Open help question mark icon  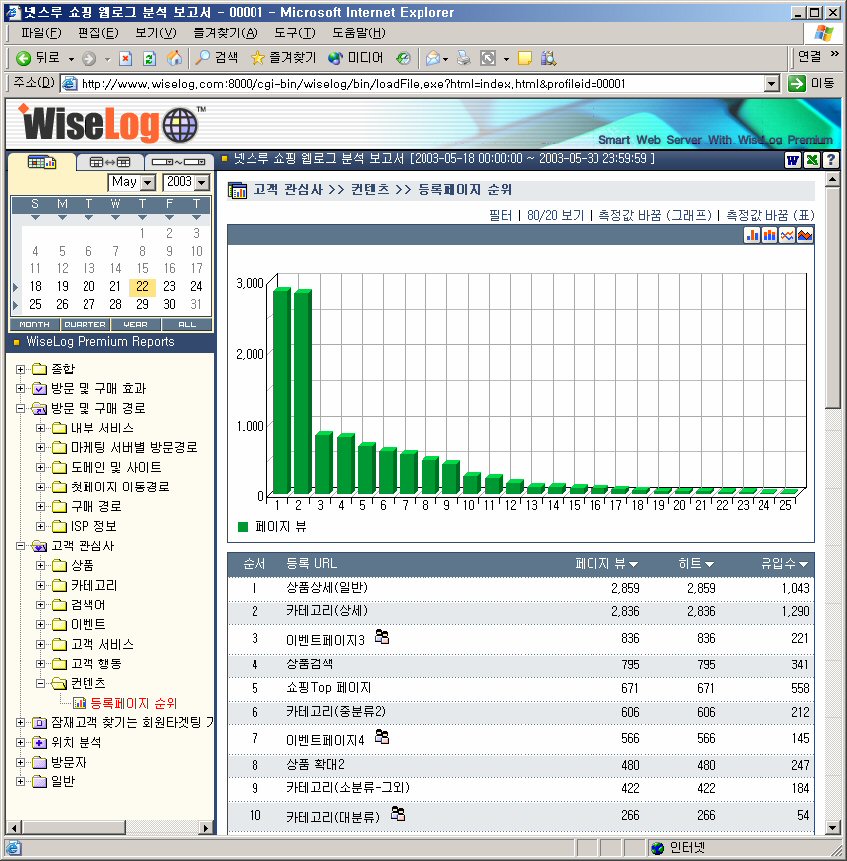830,160
